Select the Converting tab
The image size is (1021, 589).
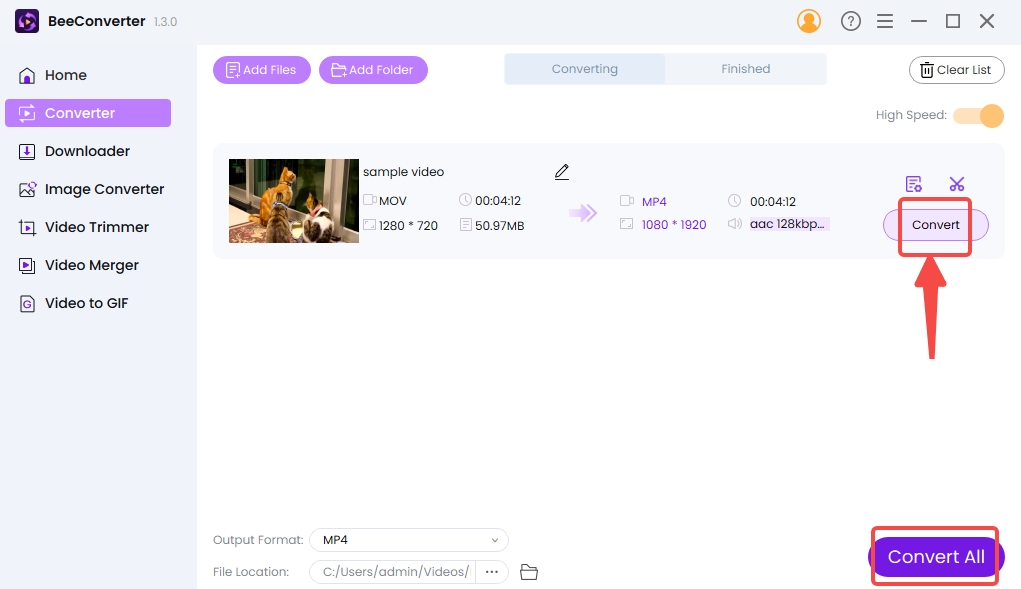(585, 69)
